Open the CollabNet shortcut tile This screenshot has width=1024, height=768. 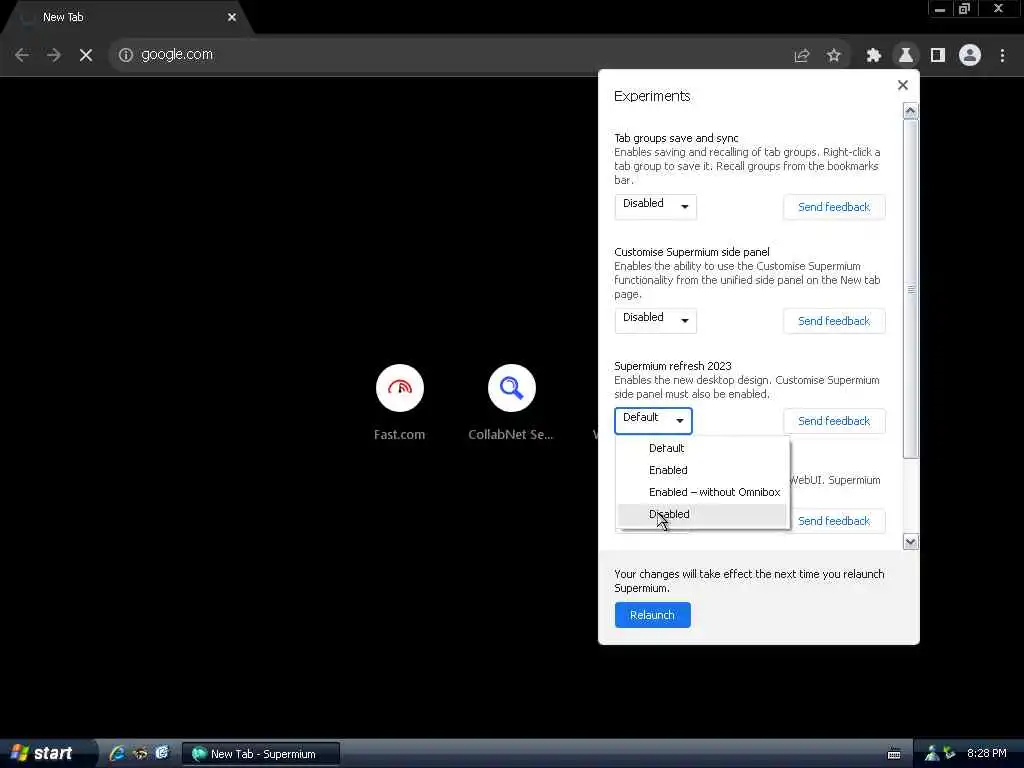[x=511, y=403]
